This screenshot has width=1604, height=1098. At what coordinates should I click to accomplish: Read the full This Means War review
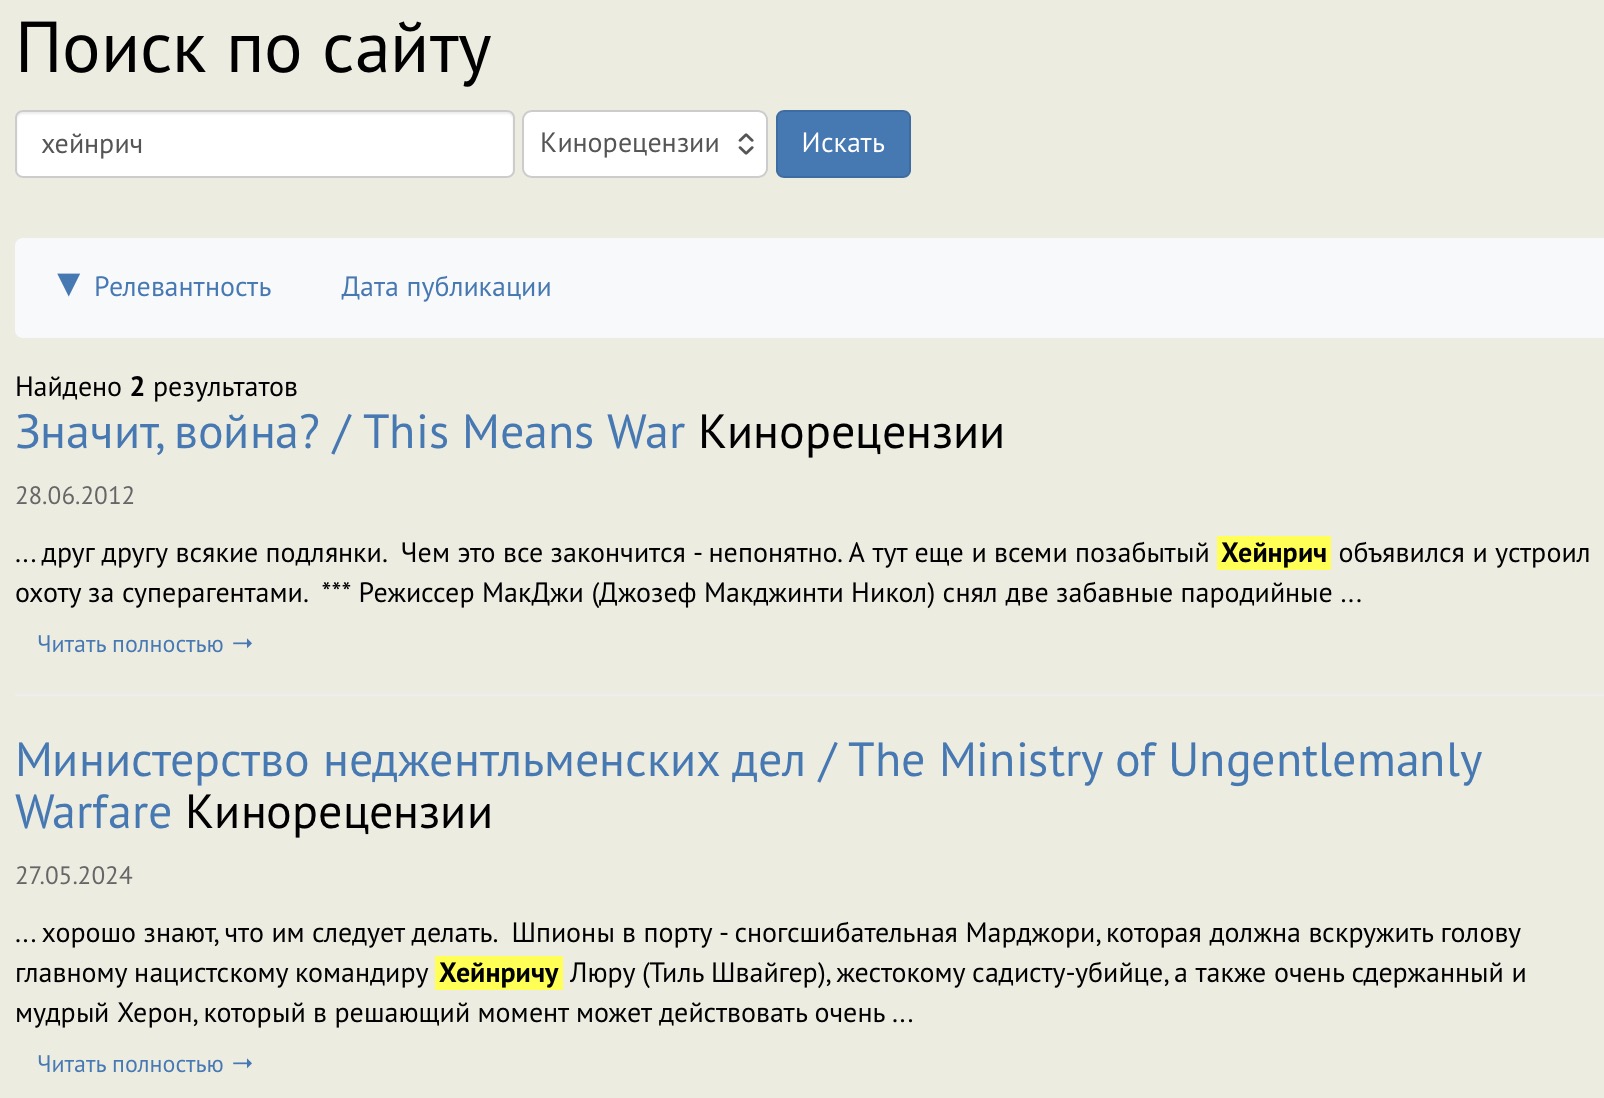130,644
